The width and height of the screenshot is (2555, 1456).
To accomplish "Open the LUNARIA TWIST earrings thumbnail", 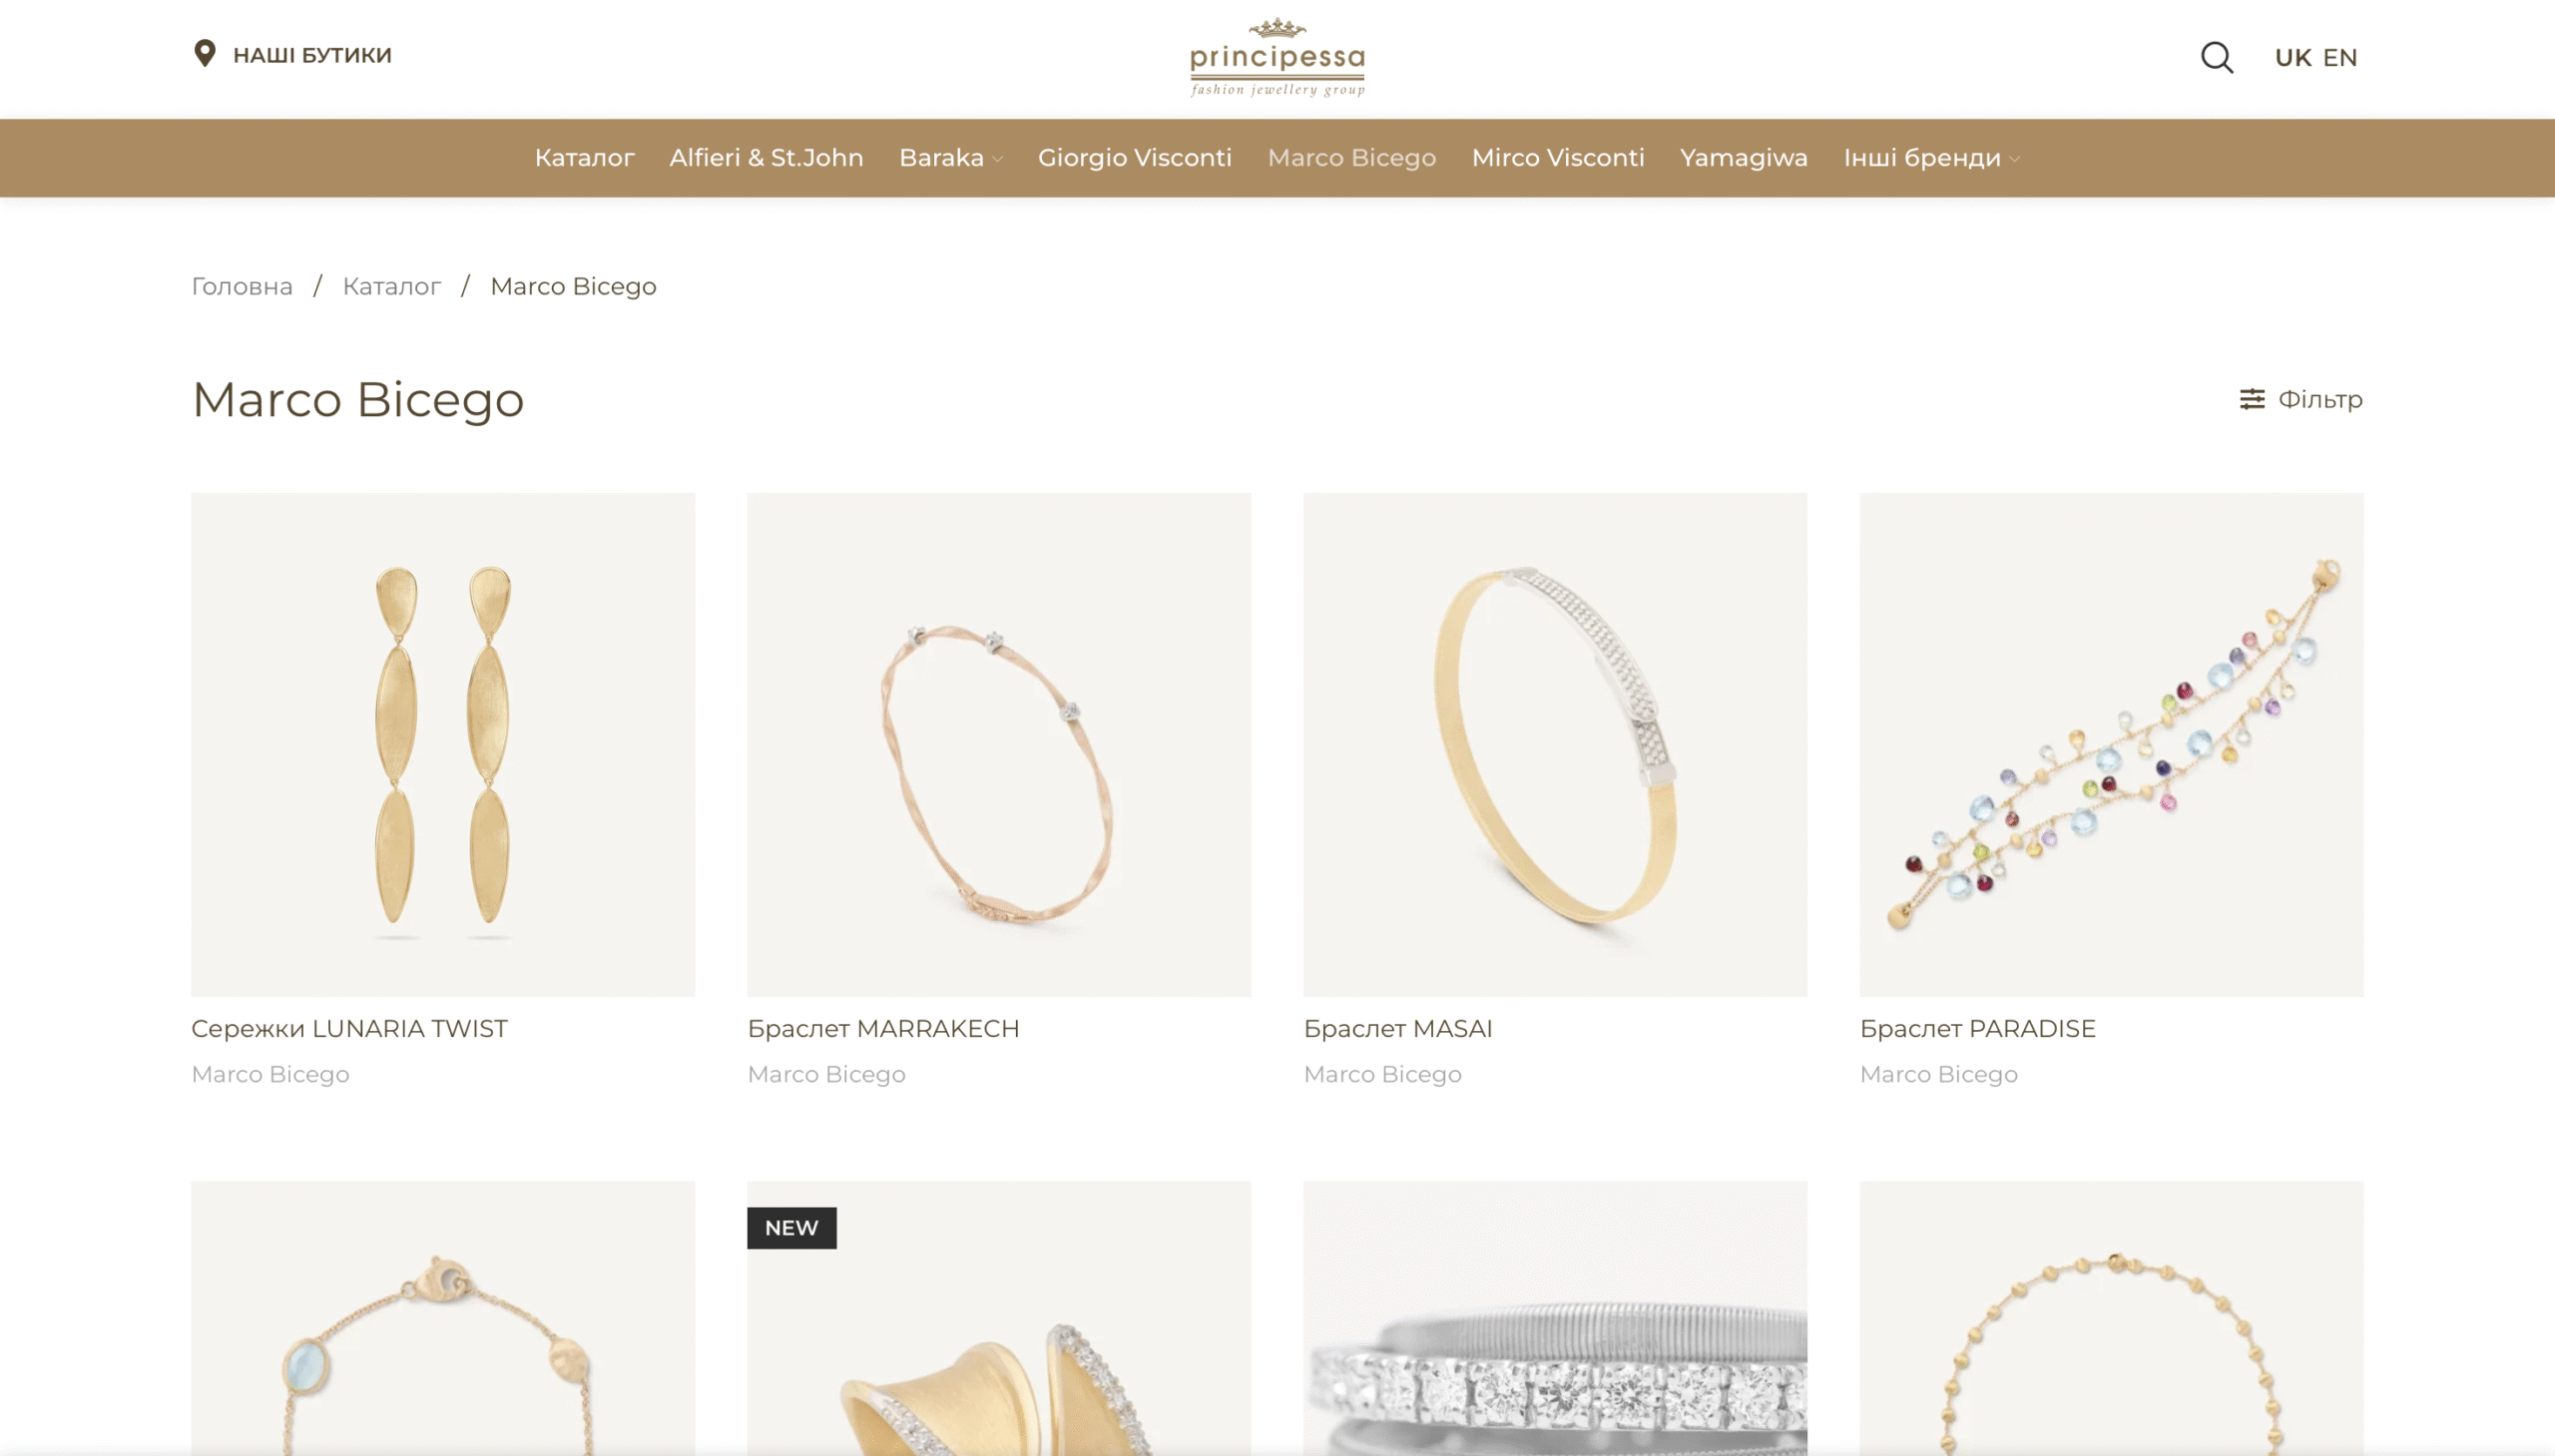I will (443, 744).
